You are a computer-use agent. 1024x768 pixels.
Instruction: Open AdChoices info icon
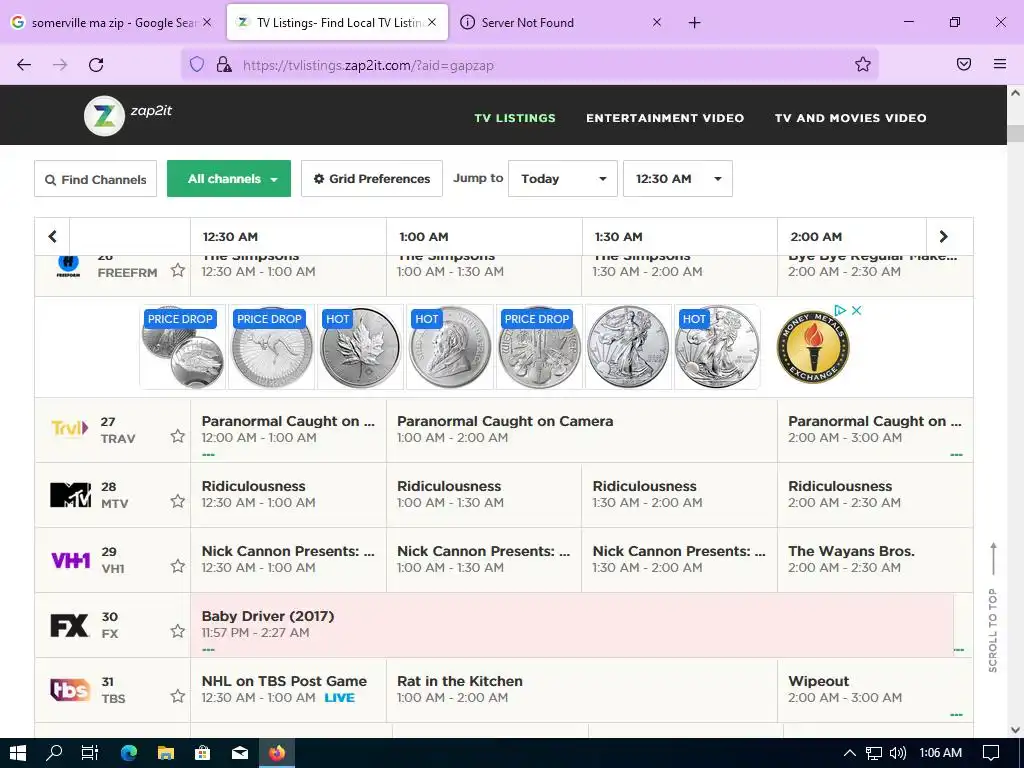840,310
